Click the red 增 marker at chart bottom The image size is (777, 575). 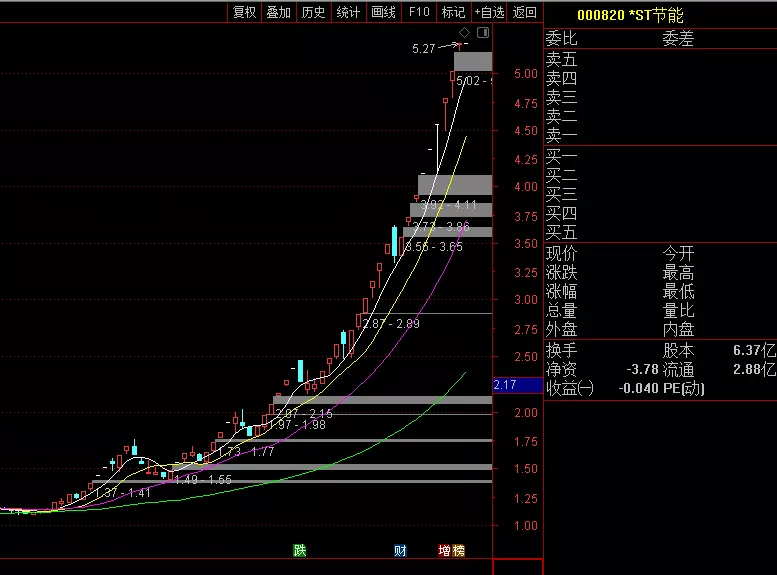[444, 551]
